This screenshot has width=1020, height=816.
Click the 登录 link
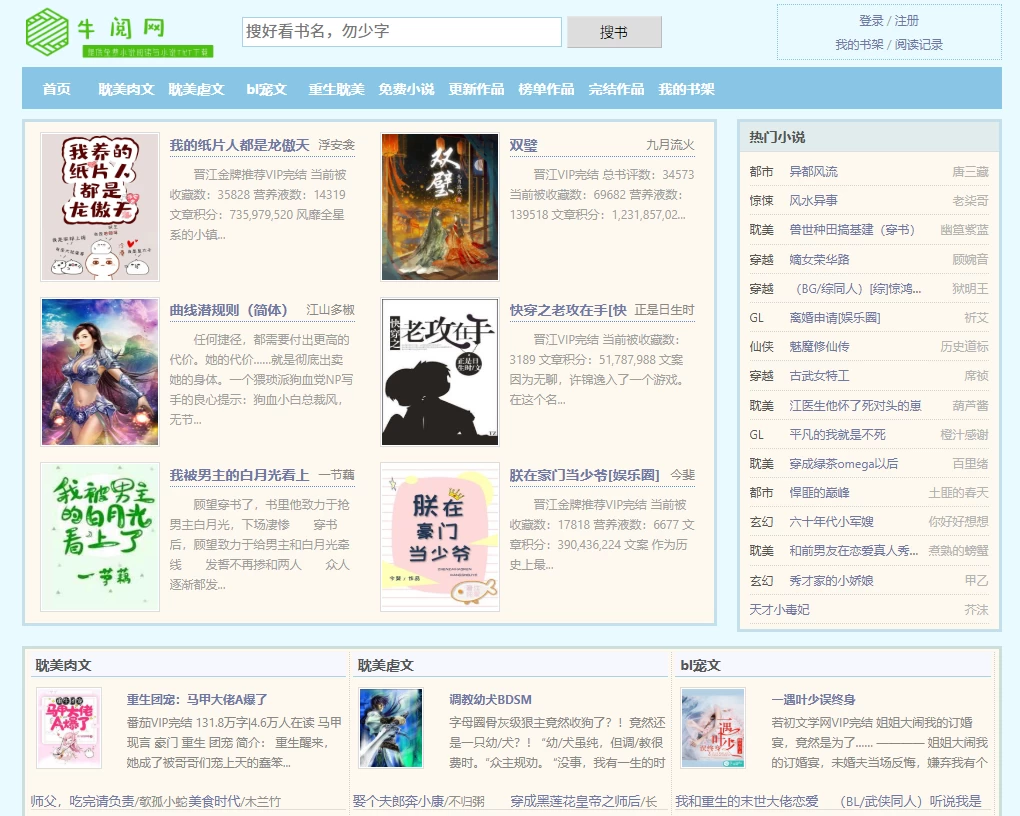click(871, 21)
